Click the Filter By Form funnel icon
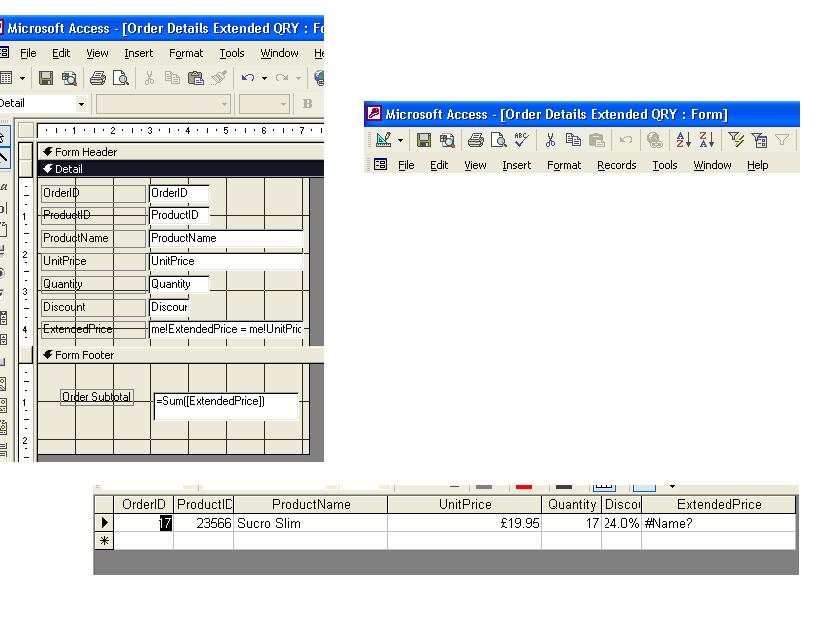The height and width of the screenshot is (642, 821). pos(759,140)
